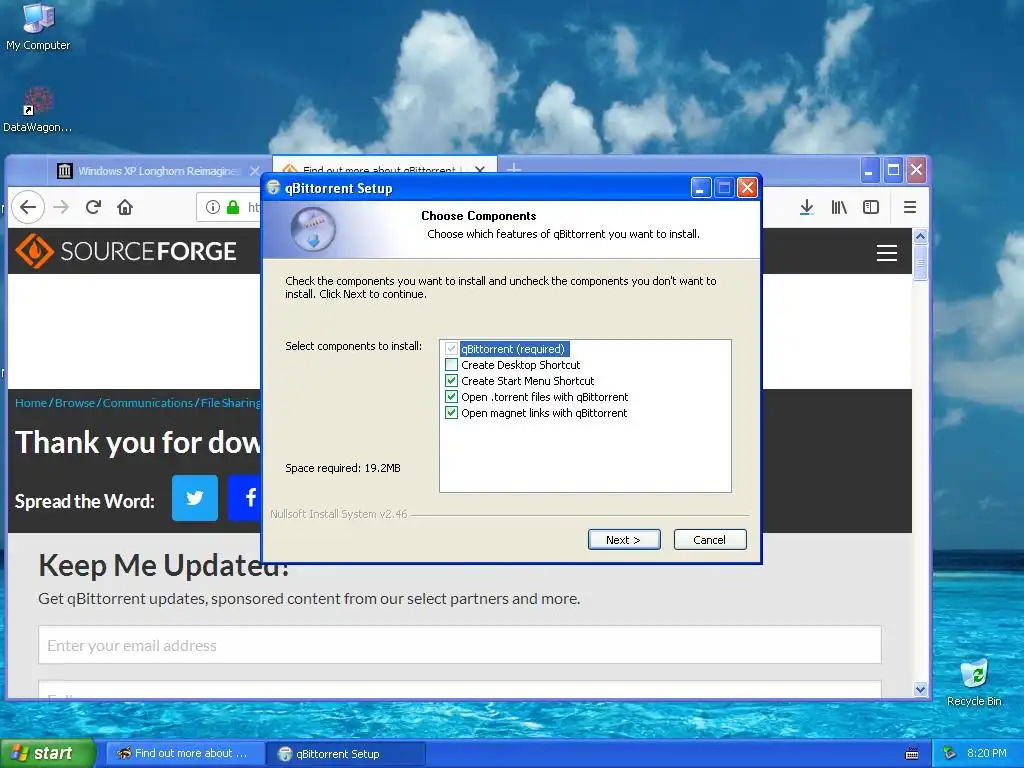The width and height of the screenshot is (1024, 768).
Task: Click the page scrollbar up arrow
Action: click(920, 236)
